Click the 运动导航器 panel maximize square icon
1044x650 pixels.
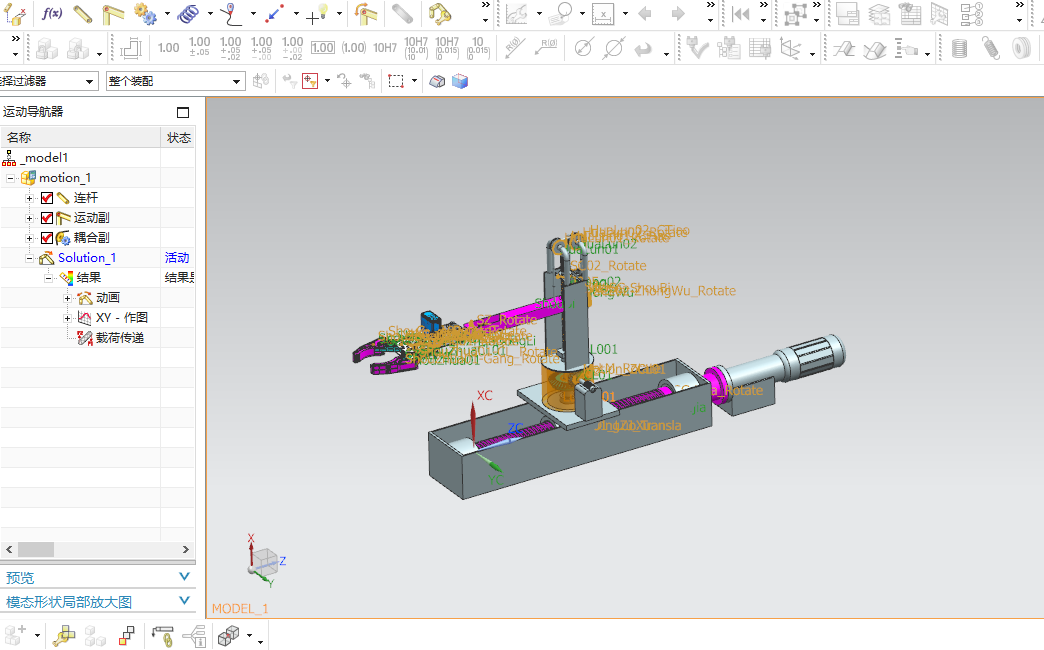183,113
